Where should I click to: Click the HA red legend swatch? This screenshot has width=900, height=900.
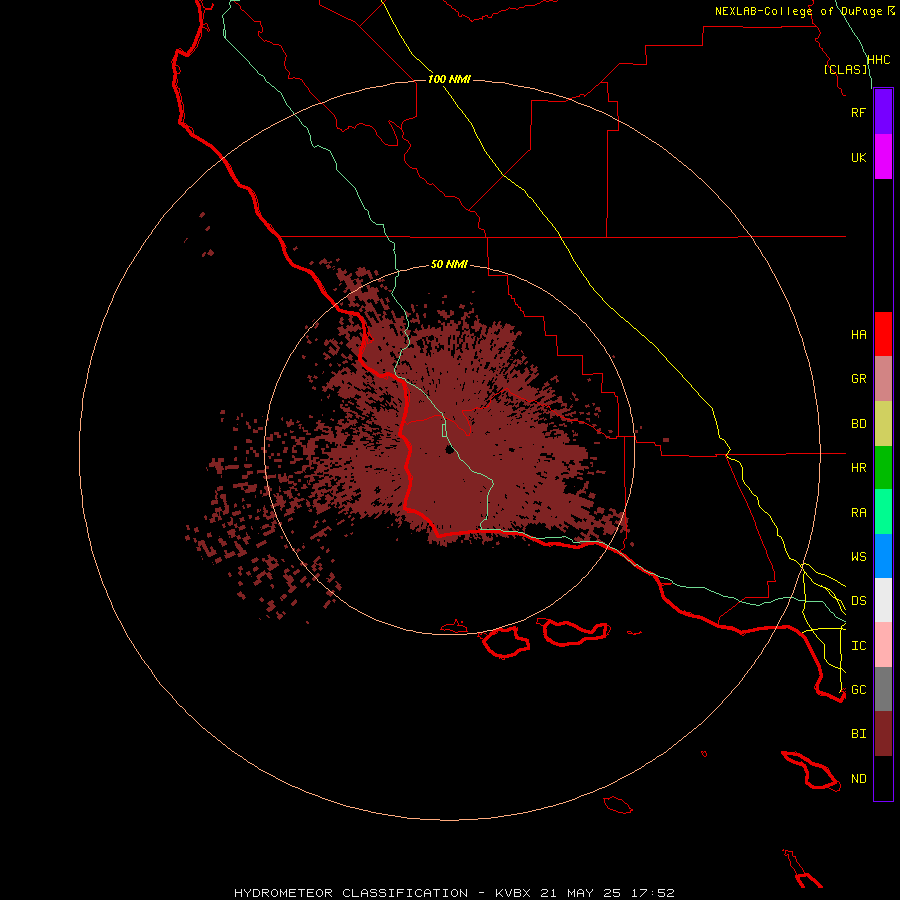(x=883, y=334)
